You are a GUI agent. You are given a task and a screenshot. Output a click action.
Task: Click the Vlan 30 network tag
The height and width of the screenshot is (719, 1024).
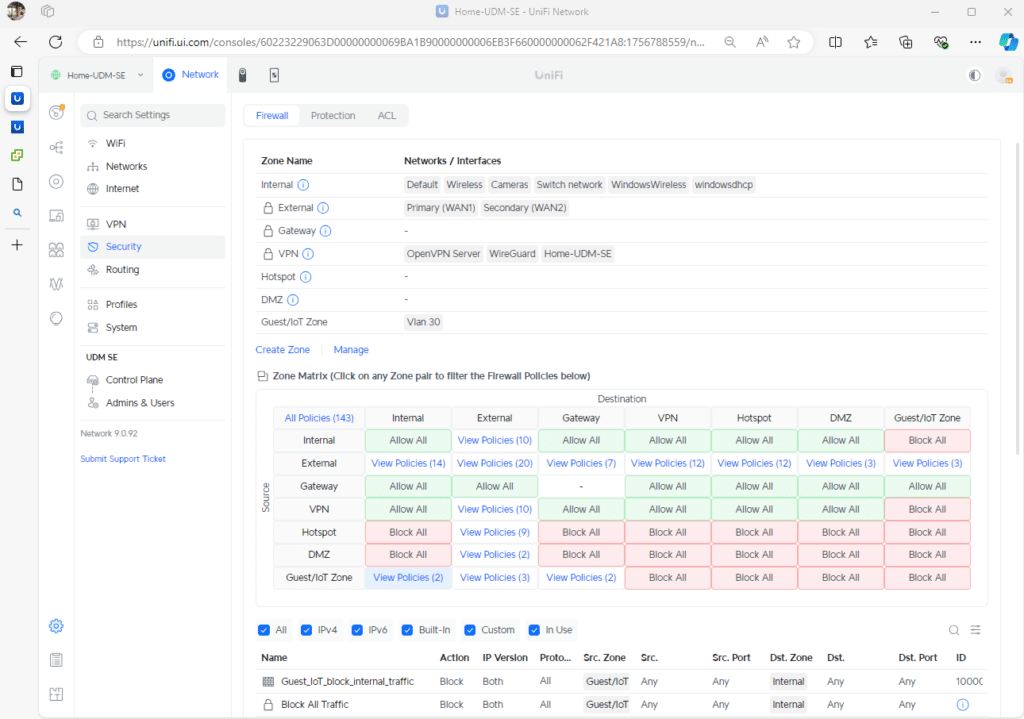pos(423,323)
